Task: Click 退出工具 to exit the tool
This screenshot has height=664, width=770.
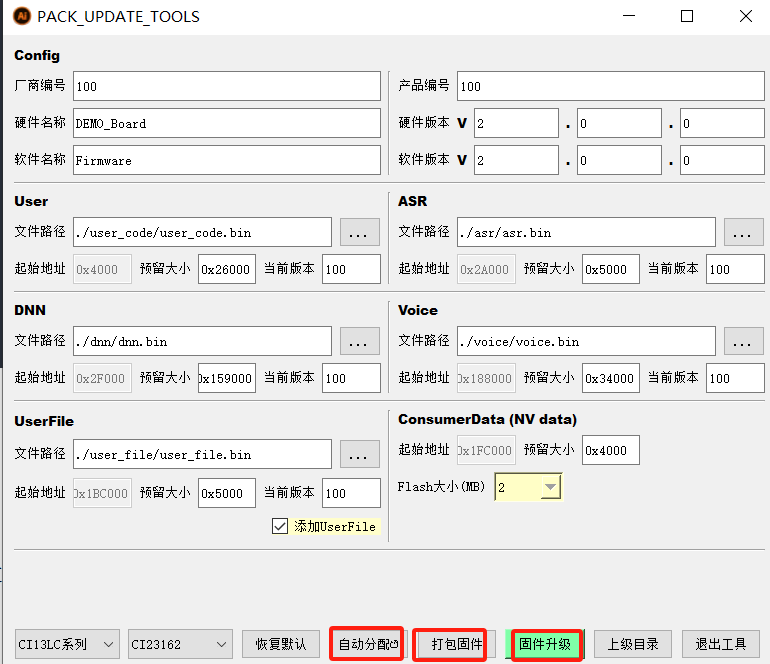Action: point(720,644)
